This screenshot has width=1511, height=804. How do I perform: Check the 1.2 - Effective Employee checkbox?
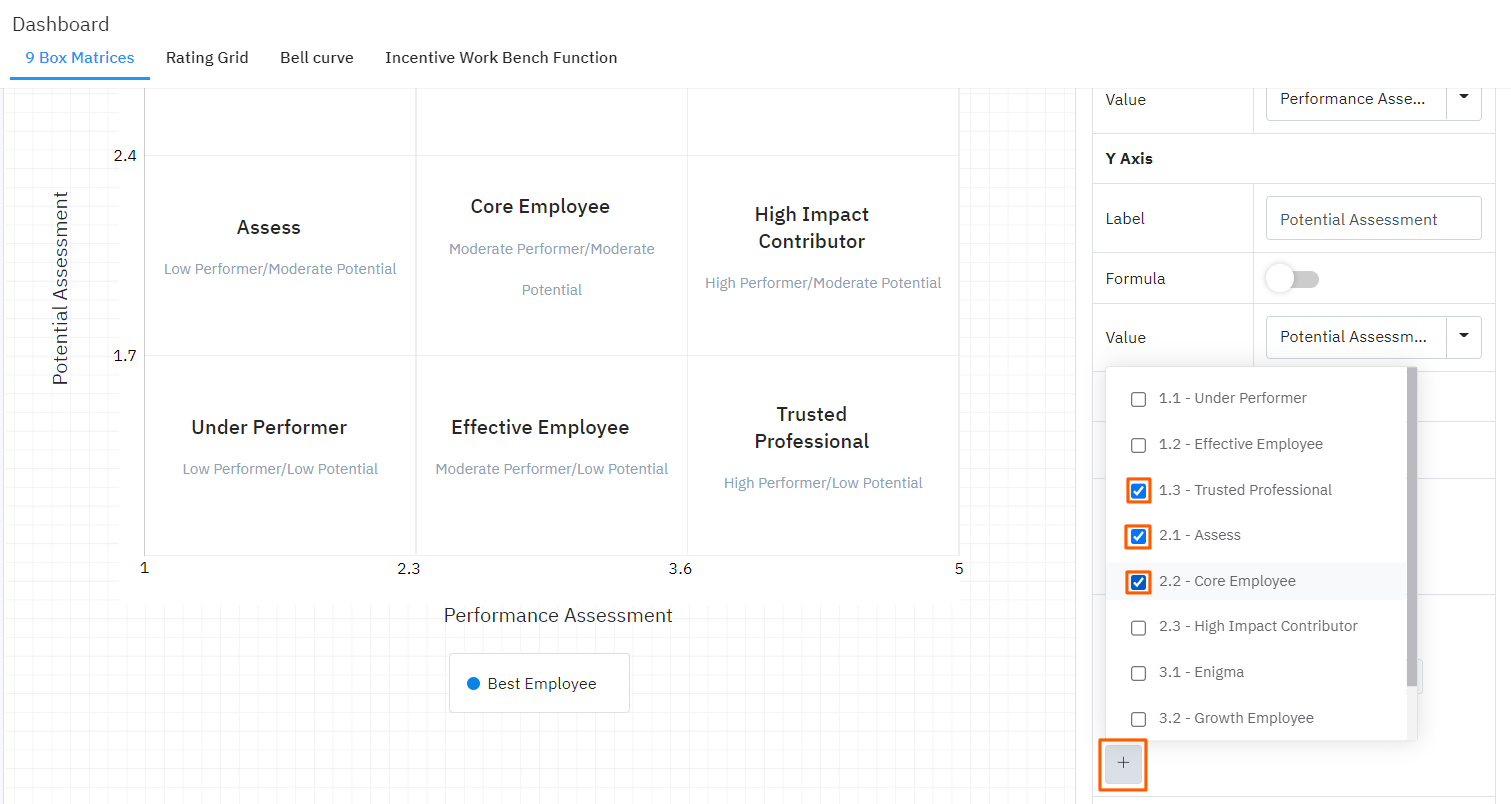(x=1138, y=445)
